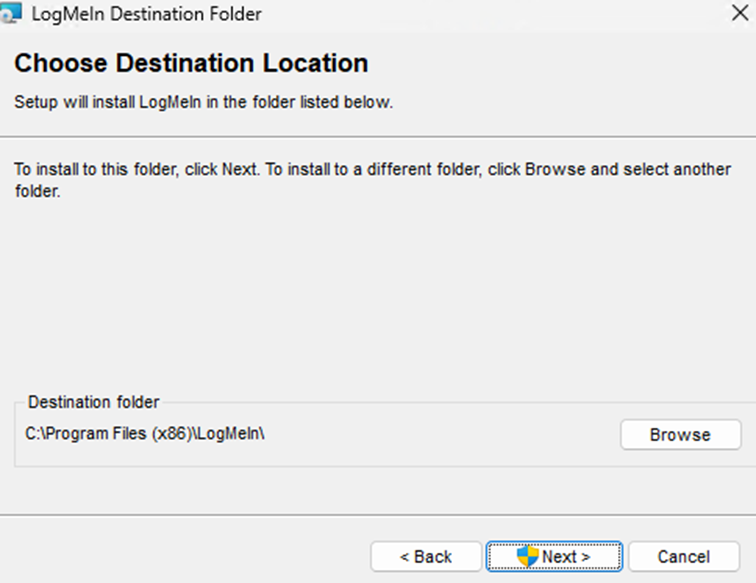The width and height of the screenshot is (756, 583).
Task: Go back with the Back button
Action: pyautogui.click(x=426, y=556)
